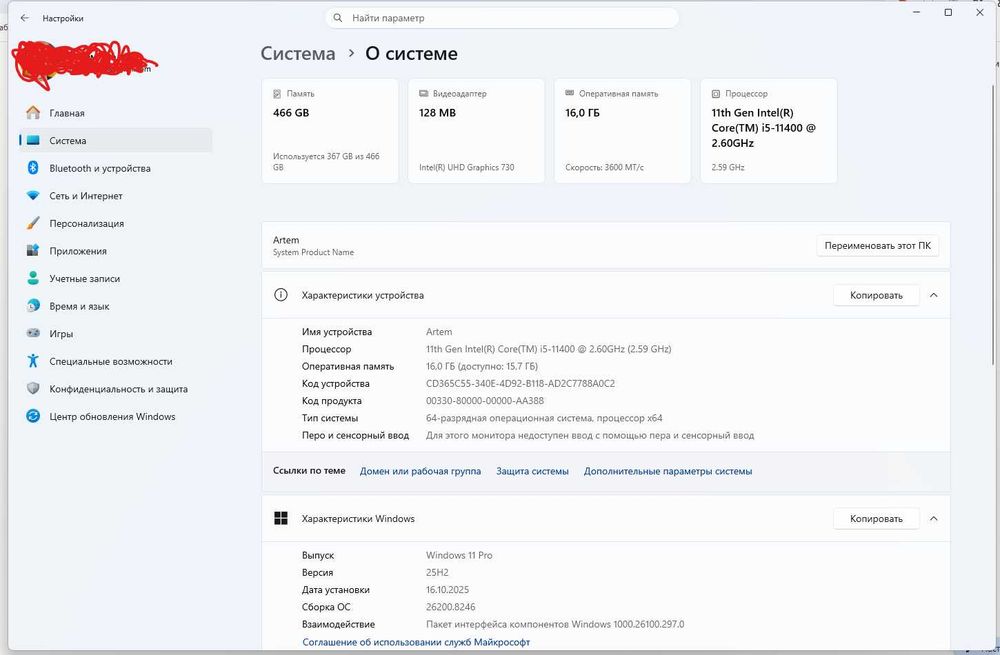
Task: Open Главная in the sidebar
Action: click(115, 113)
